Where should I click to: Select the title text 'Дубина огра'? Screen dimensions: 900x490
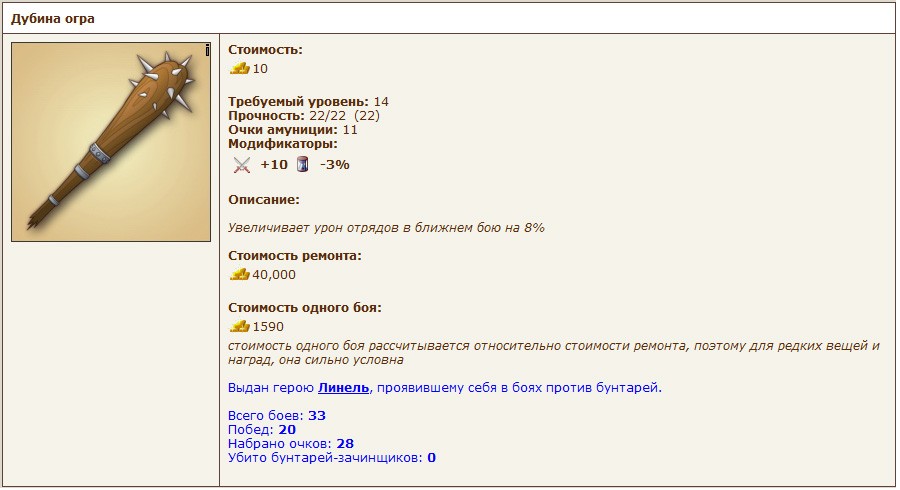(x=53, y=19)
